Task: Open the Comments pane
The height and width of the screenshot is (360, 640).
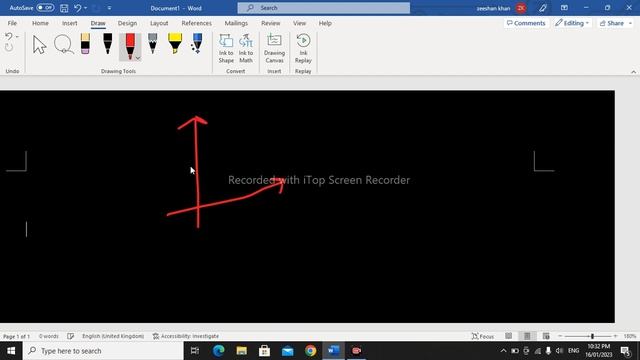Action: [526, 23]
